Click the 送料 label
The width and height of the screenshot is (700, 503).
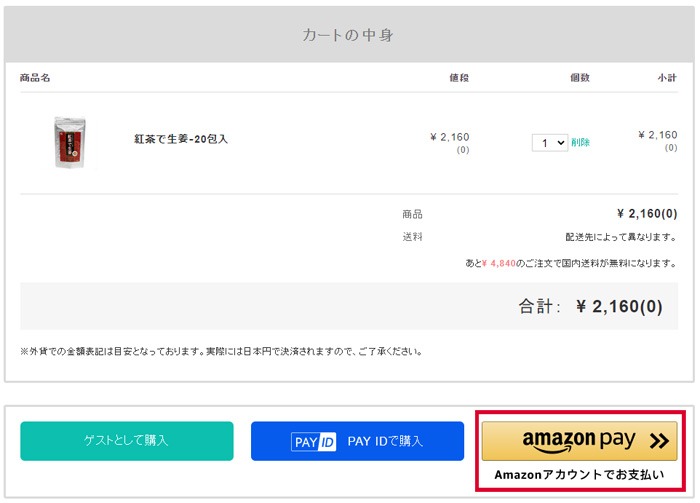pos(412,237)
